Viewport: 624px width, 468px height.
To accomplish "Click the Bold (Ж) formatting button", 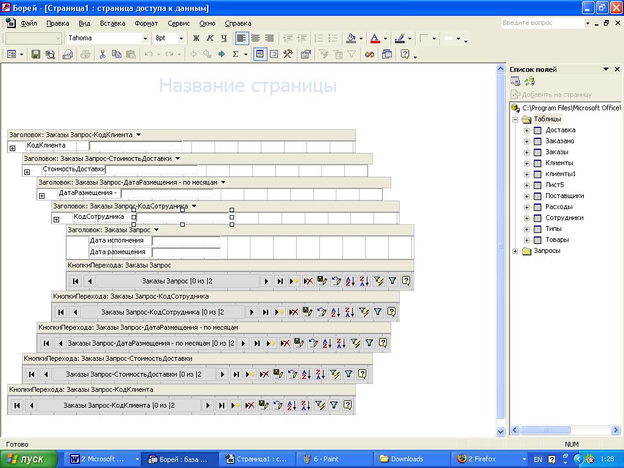I will pyautogui.click(x=196, y=38).
